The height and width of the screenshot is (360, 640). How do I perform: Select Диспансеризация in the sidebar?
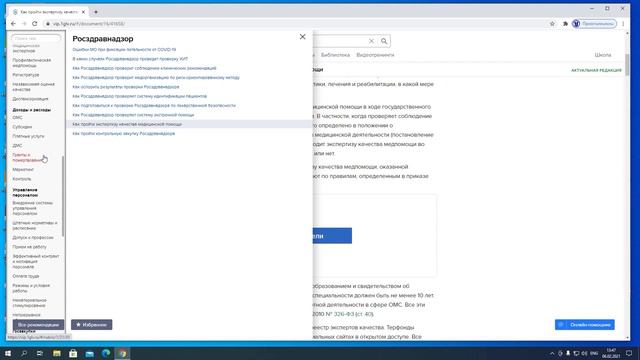30,99
